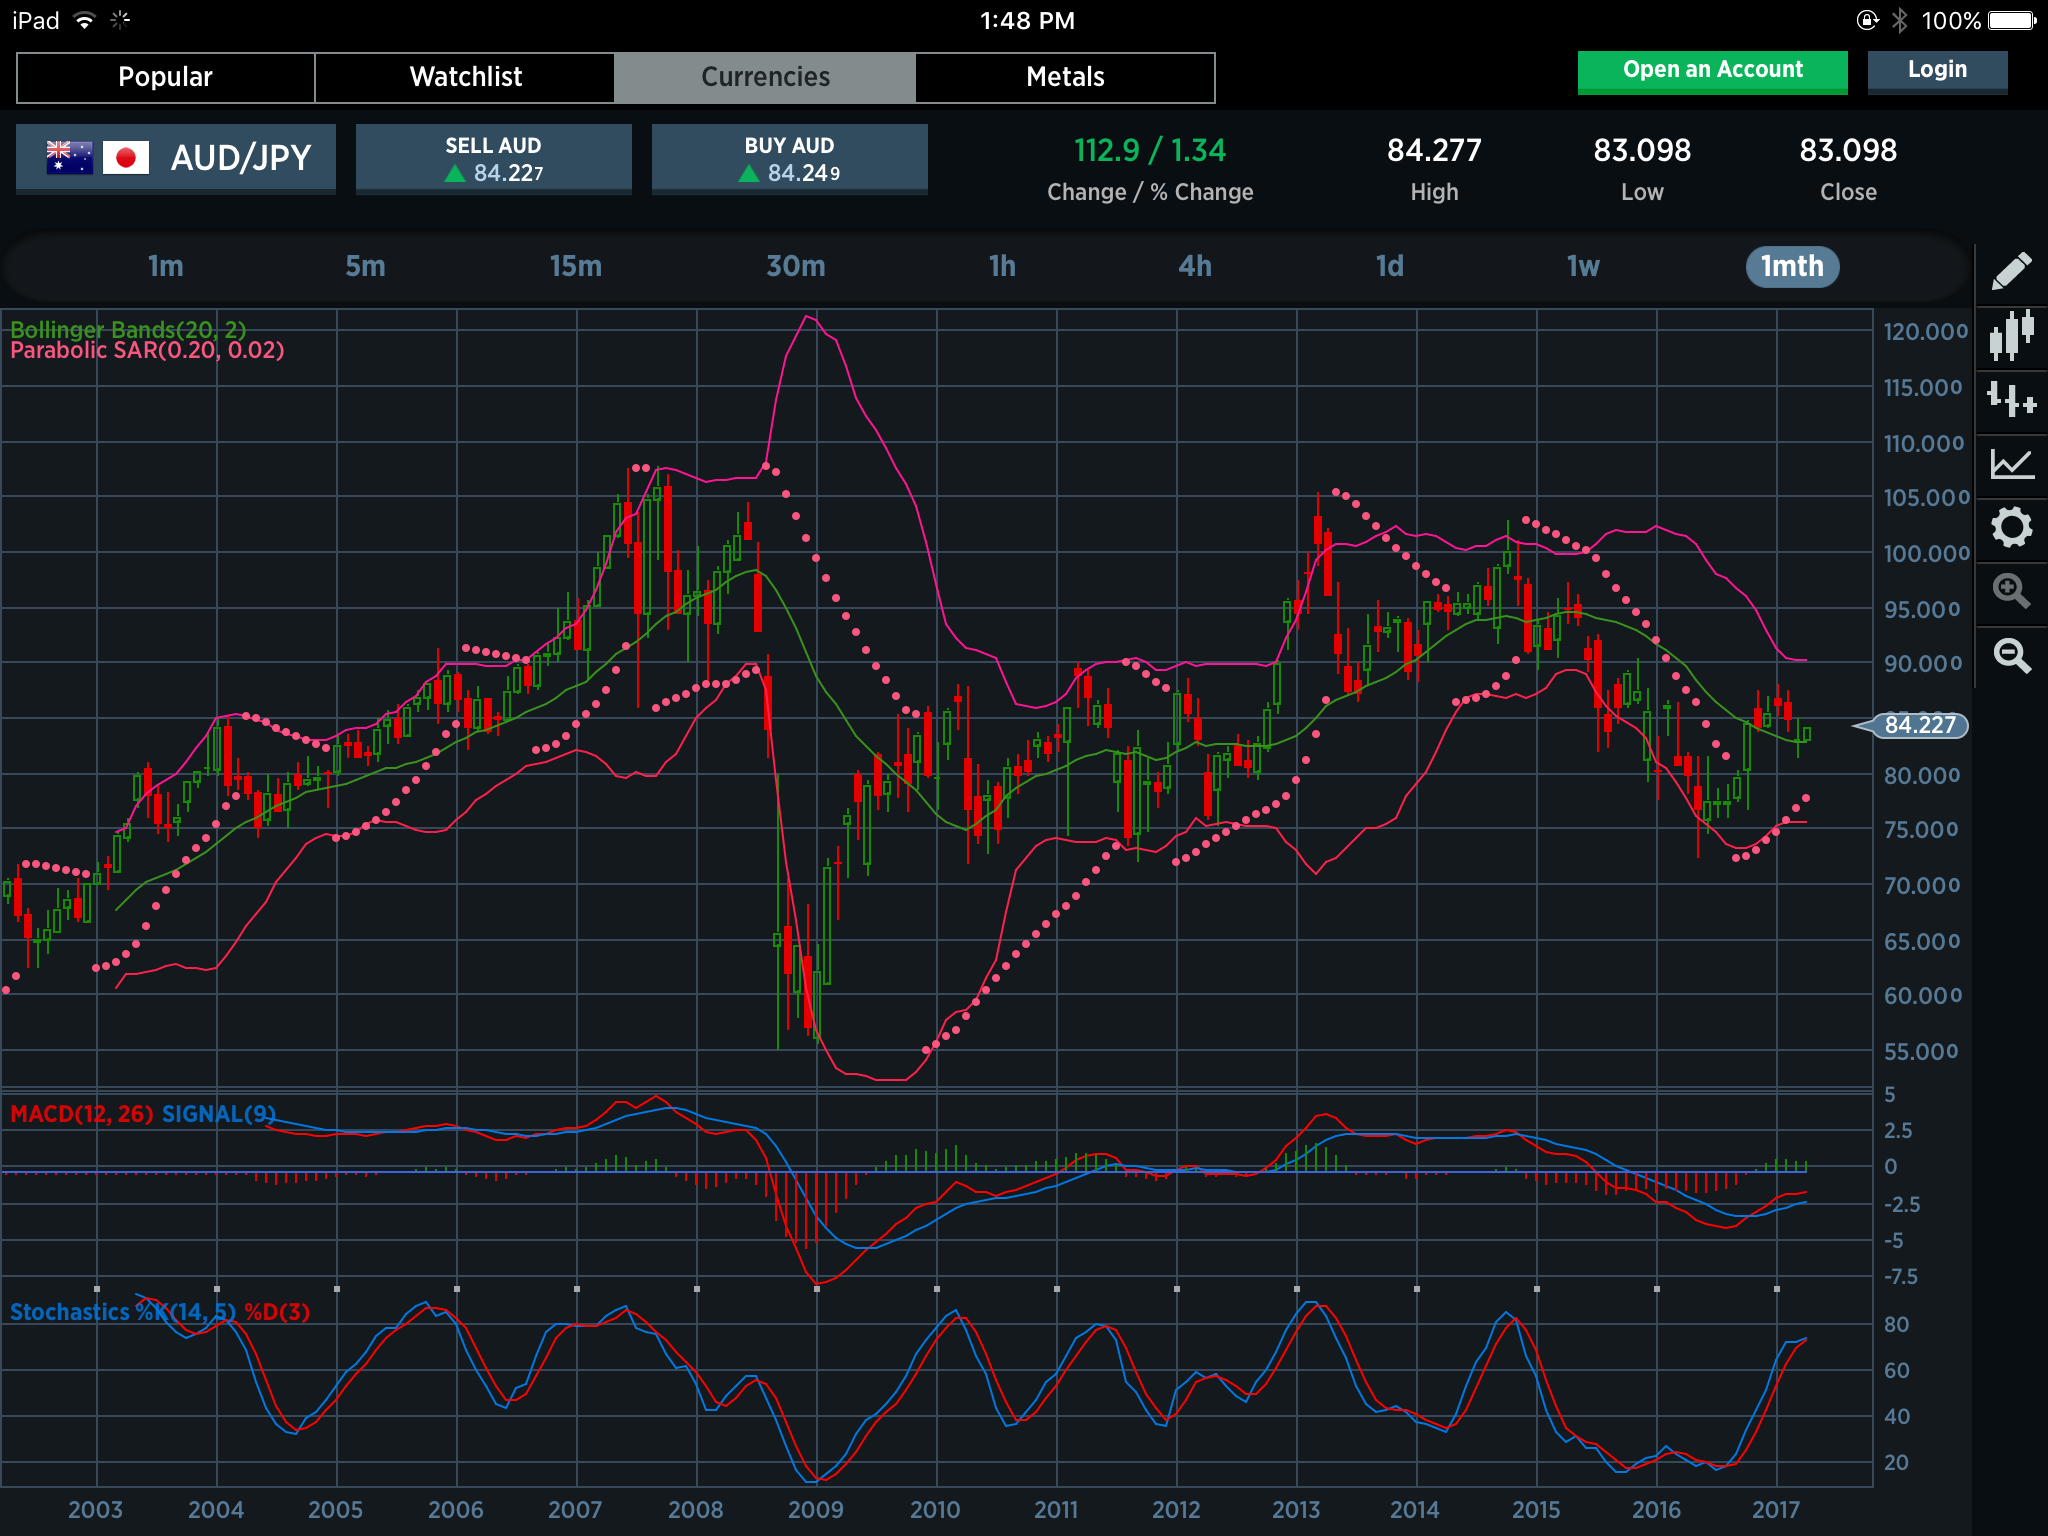Tap BUY AUD 84.249 button
Screen dimensions: 2048x1536
point(789,159)
